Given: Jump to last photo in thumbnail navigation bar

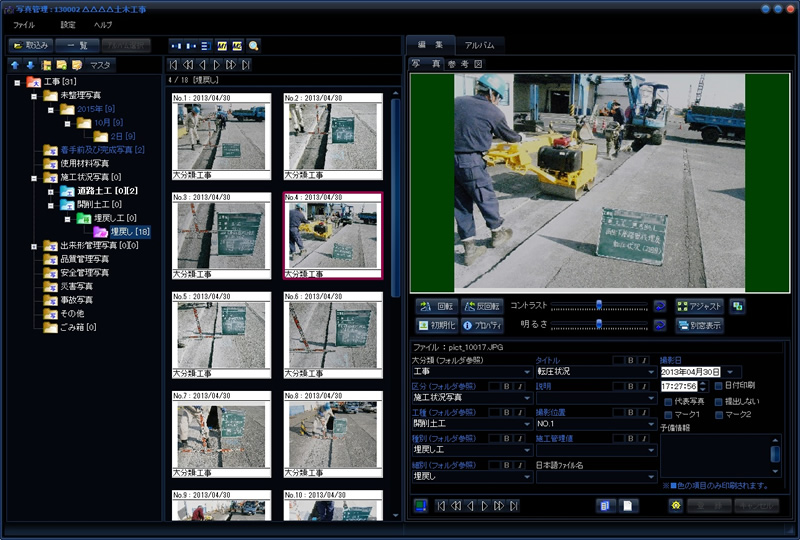Looking at the screenshot, I should 246,64.
